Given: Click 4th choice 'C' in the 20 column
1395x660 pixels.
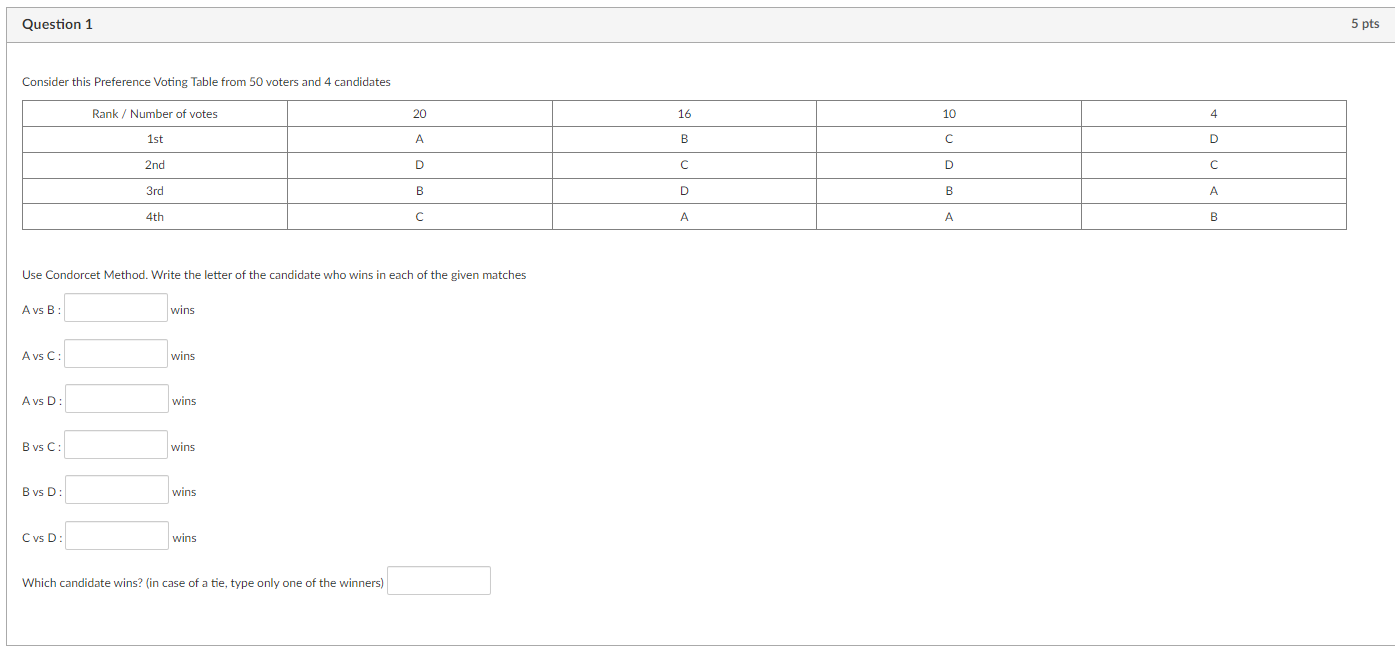Looking at the screenshot, I should pos(420,217).
